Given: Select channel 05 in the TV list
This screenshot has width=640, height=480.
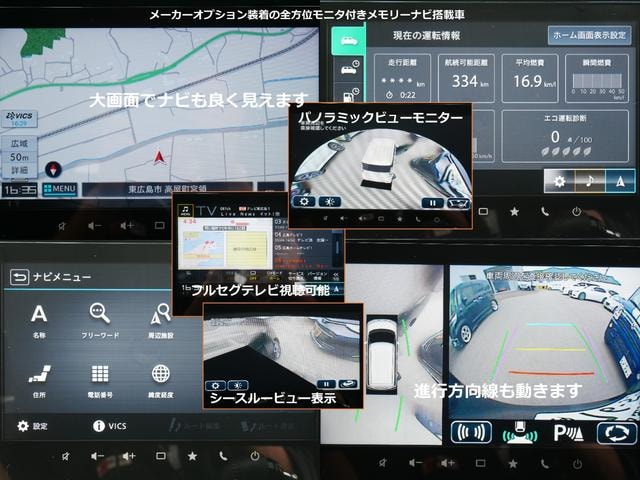Looking at the screenshot, I should tap(302, 249).
